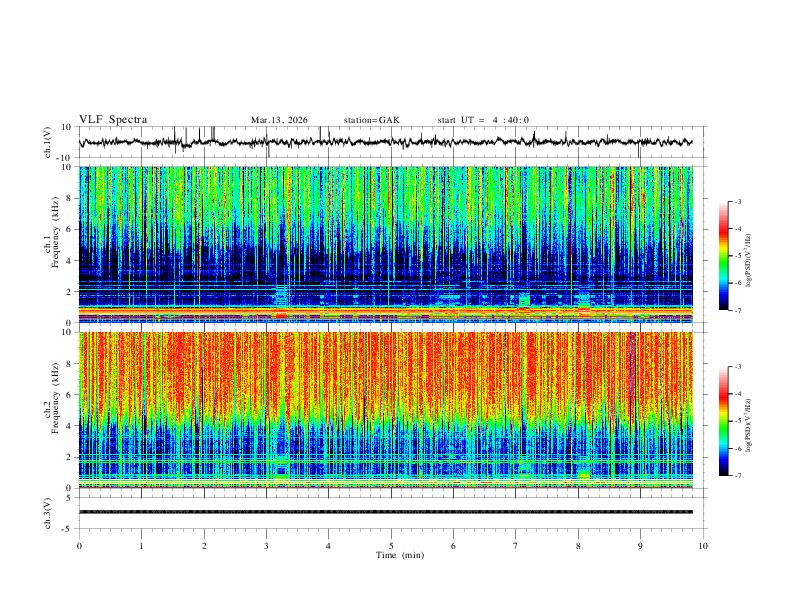Click the time axis tick label "6"
This screenshot has width=792, height=612.
pos(453,546)
